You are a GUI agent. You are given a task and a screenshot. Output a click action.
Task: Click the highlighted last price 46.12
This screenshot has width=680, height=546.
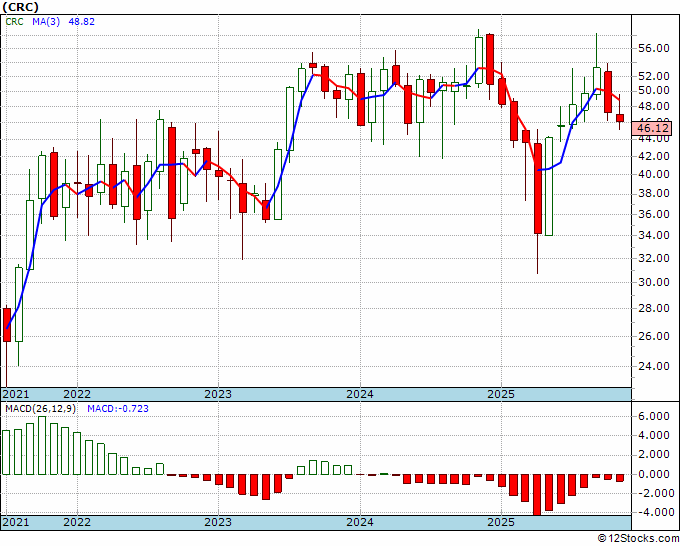point(654,128)
